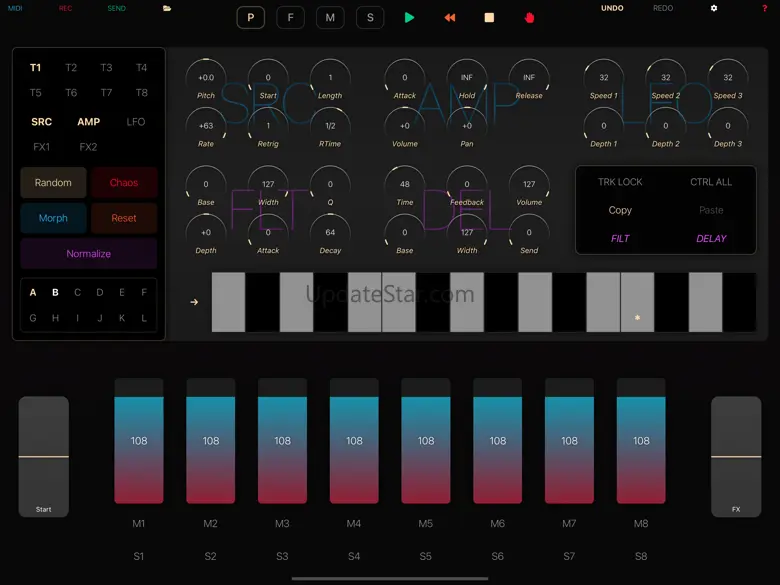
Task: Click the arrow icon beside the step sequencer
Action: click(x=195, y=302)
